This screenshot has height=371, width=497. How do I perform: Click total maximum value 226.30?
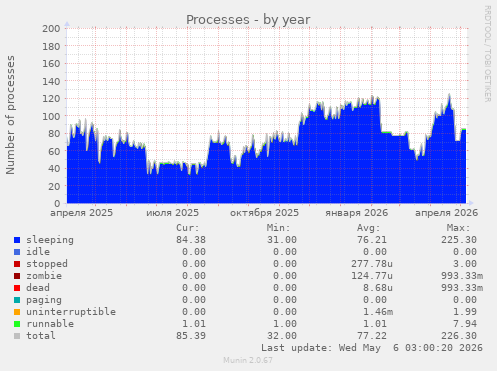coord(459,336)
